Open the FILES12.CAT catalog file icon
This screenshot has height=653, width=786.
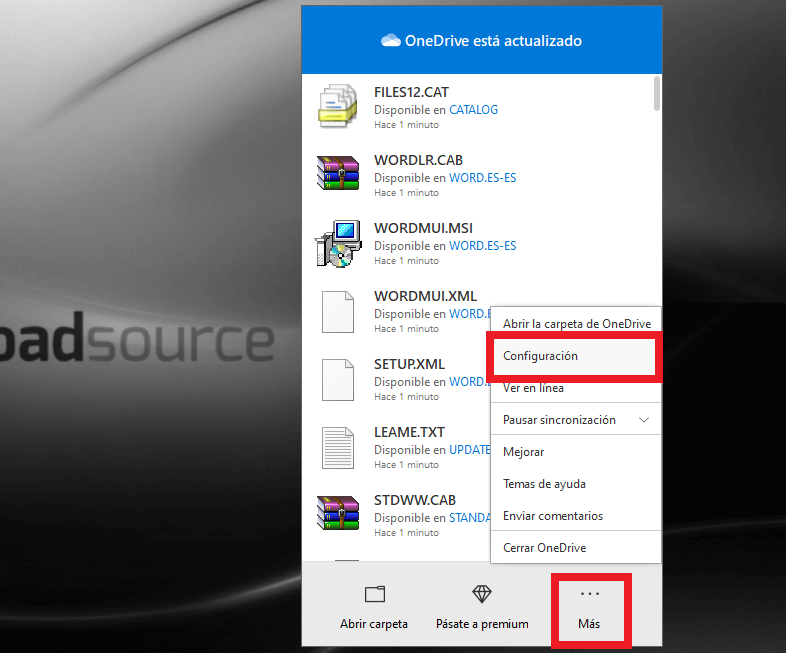338,106
